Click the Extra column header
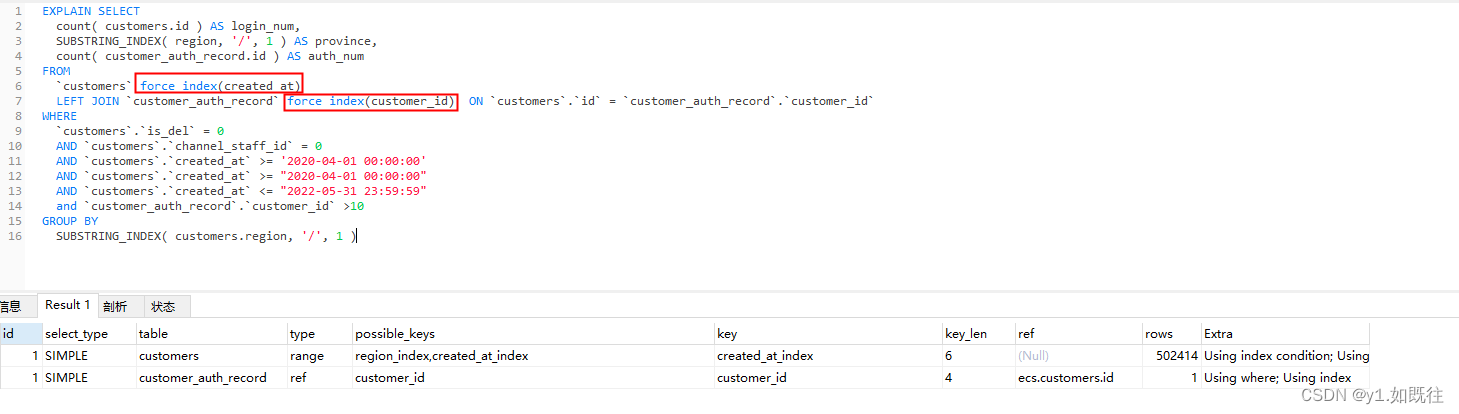The width and height of the screenshot is (1459, 414). (x=1285, y=333)
